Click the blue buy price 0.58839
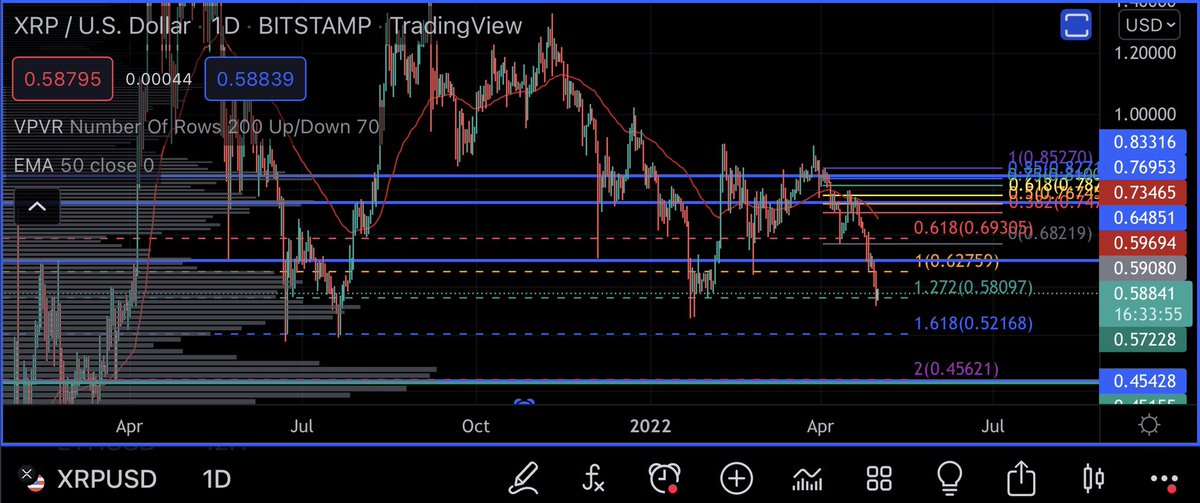1200x503 pixels. 256,79
